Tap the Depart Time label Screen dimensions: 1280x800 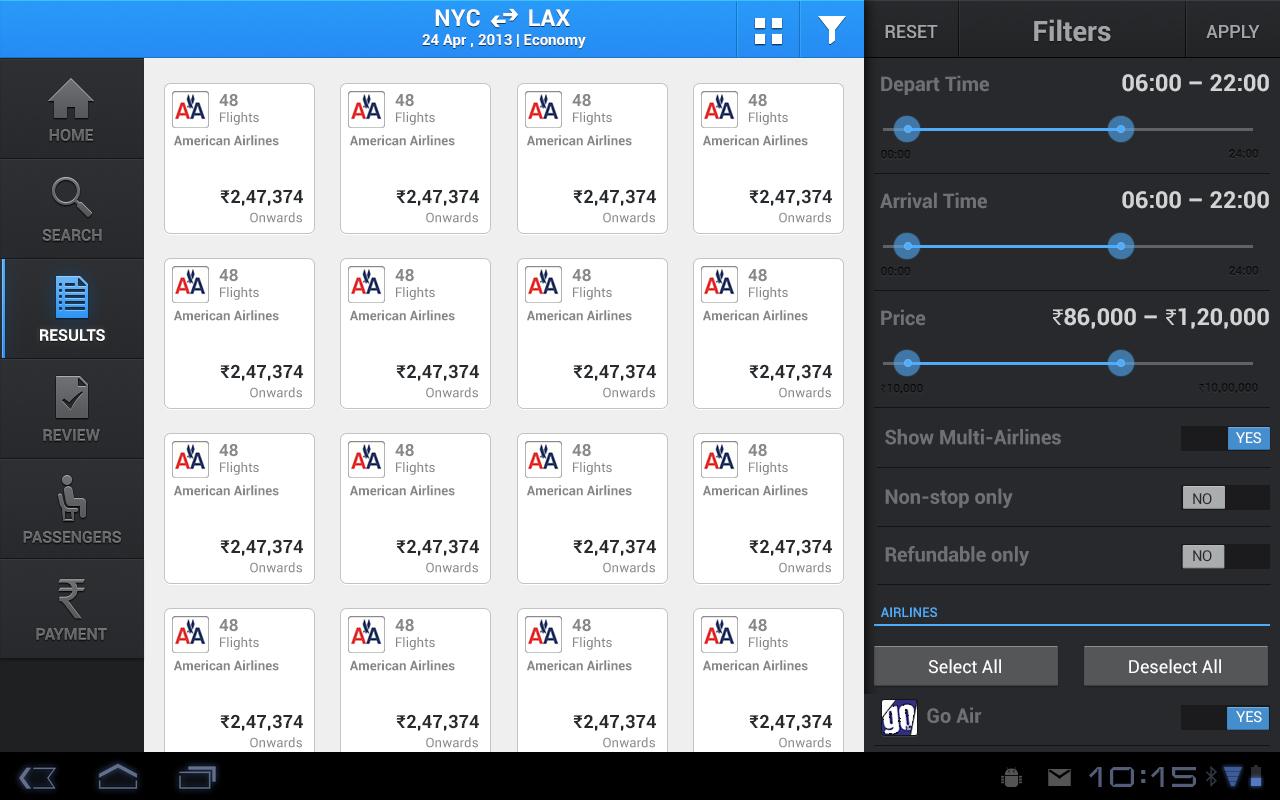pyautogui.click(x=934, y=85)
